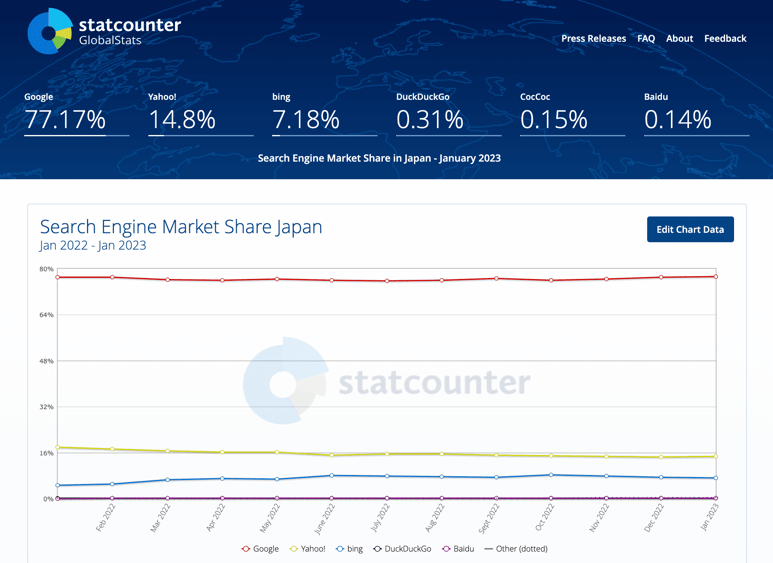Click the 48% y-axis label
The image size is (773, 563).
click(46, 361)
